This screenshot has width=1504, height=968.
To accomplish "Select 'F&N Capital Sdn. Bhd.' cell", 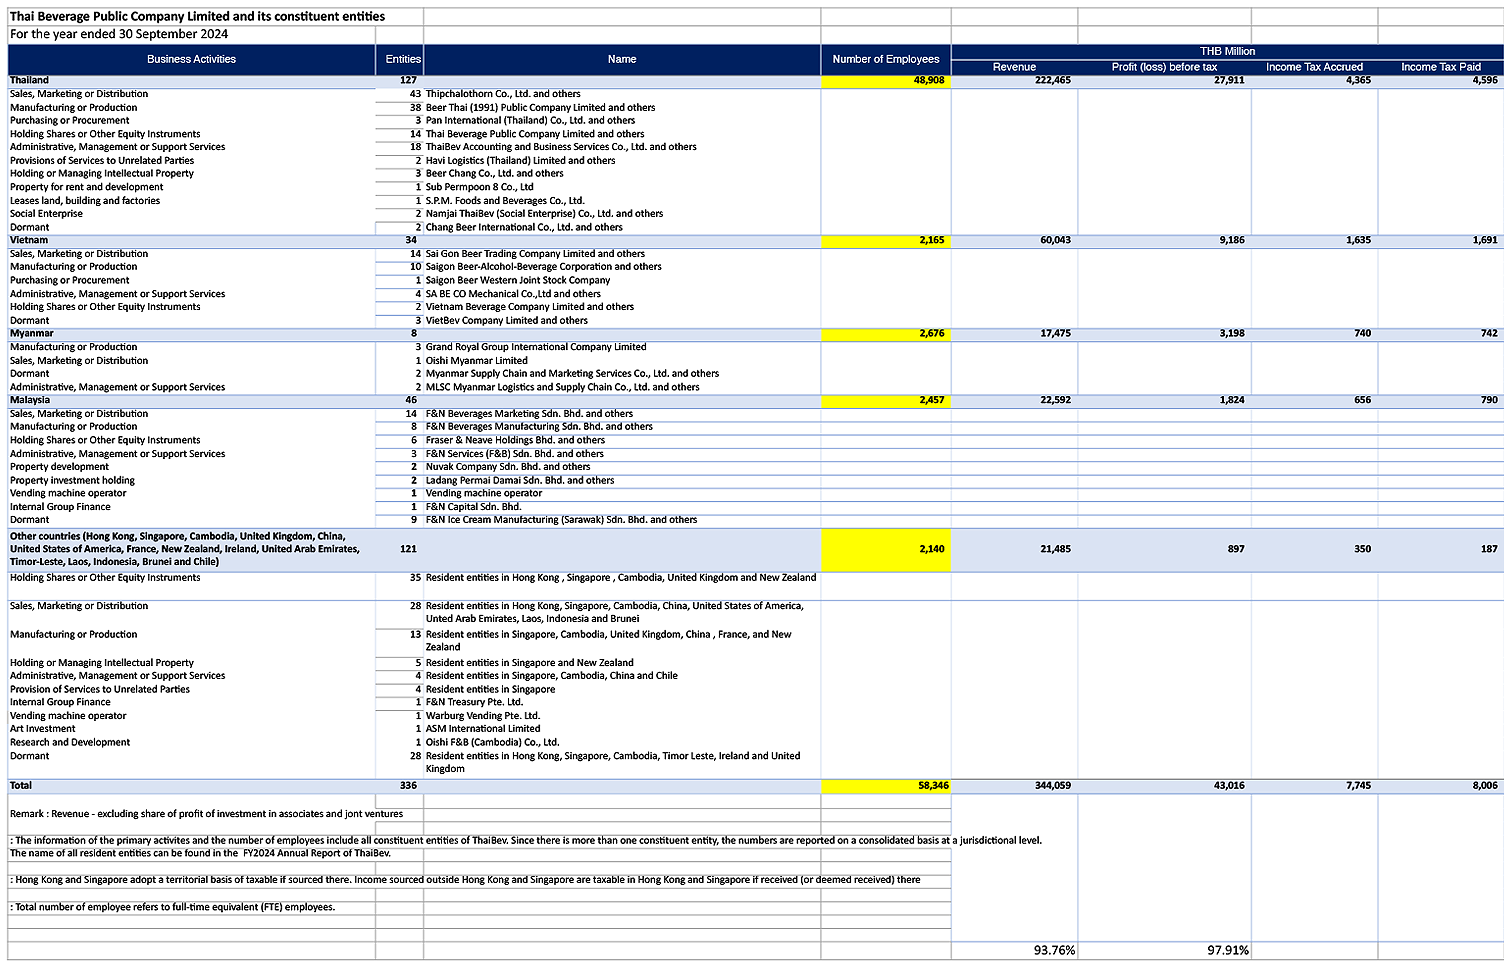I will (x=473, y=507).
